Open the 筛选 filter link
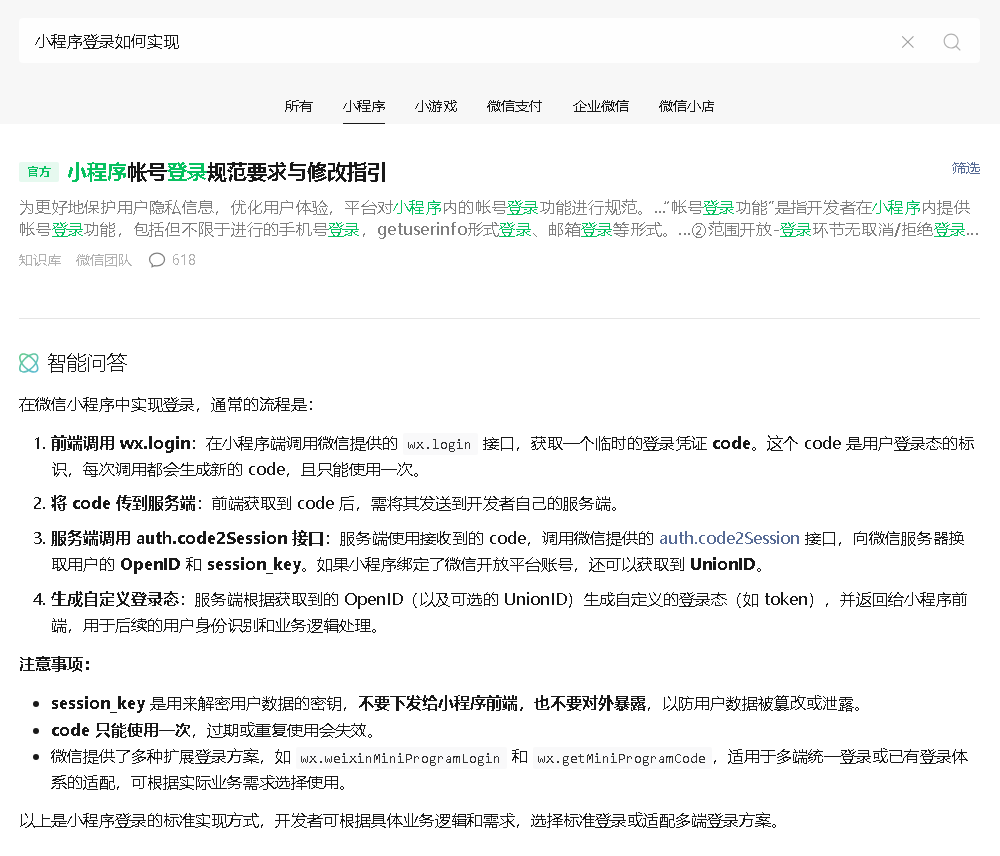The height and width of the screenshot is (856, 1000). (966, 168)
